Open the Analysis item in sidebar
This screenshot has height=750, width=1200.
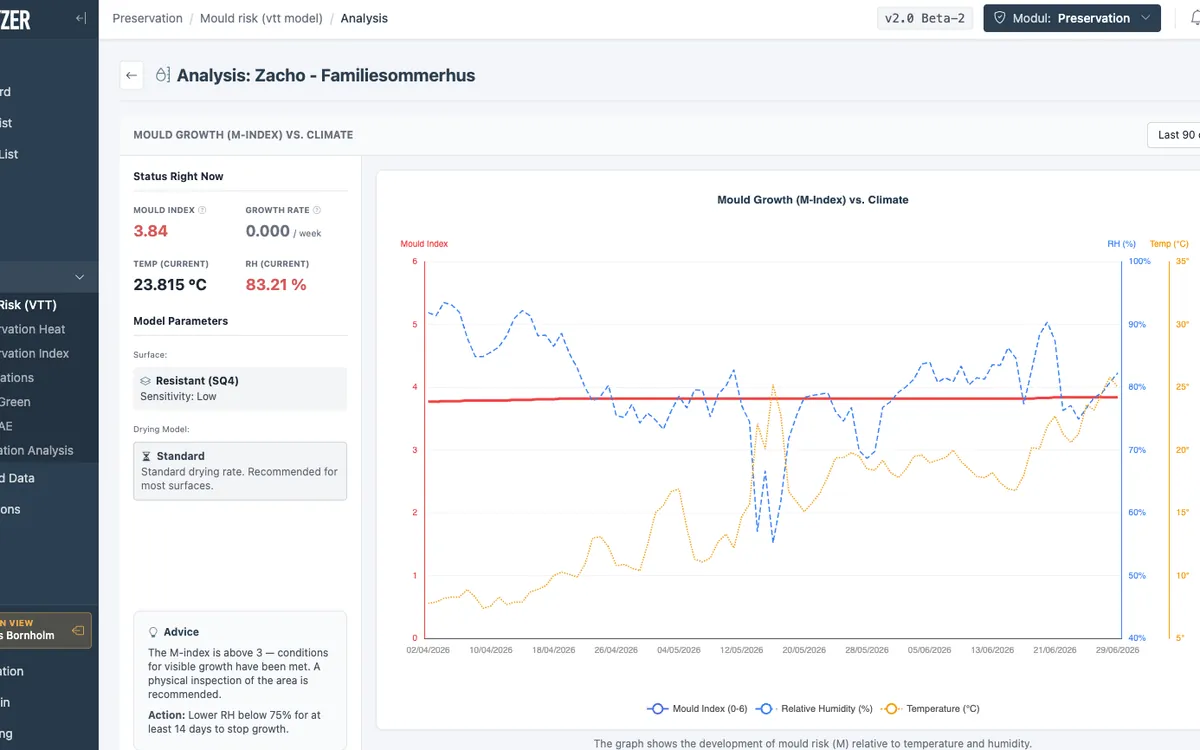(37, 450)
